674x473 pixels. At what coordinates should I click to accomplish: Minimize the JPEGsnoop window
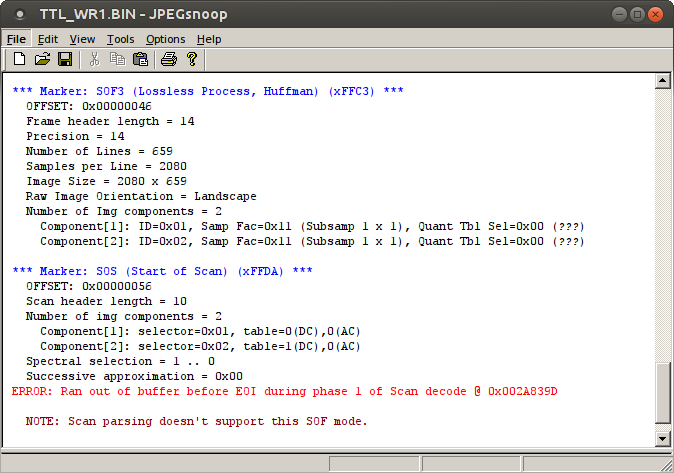tap(619, 15)
